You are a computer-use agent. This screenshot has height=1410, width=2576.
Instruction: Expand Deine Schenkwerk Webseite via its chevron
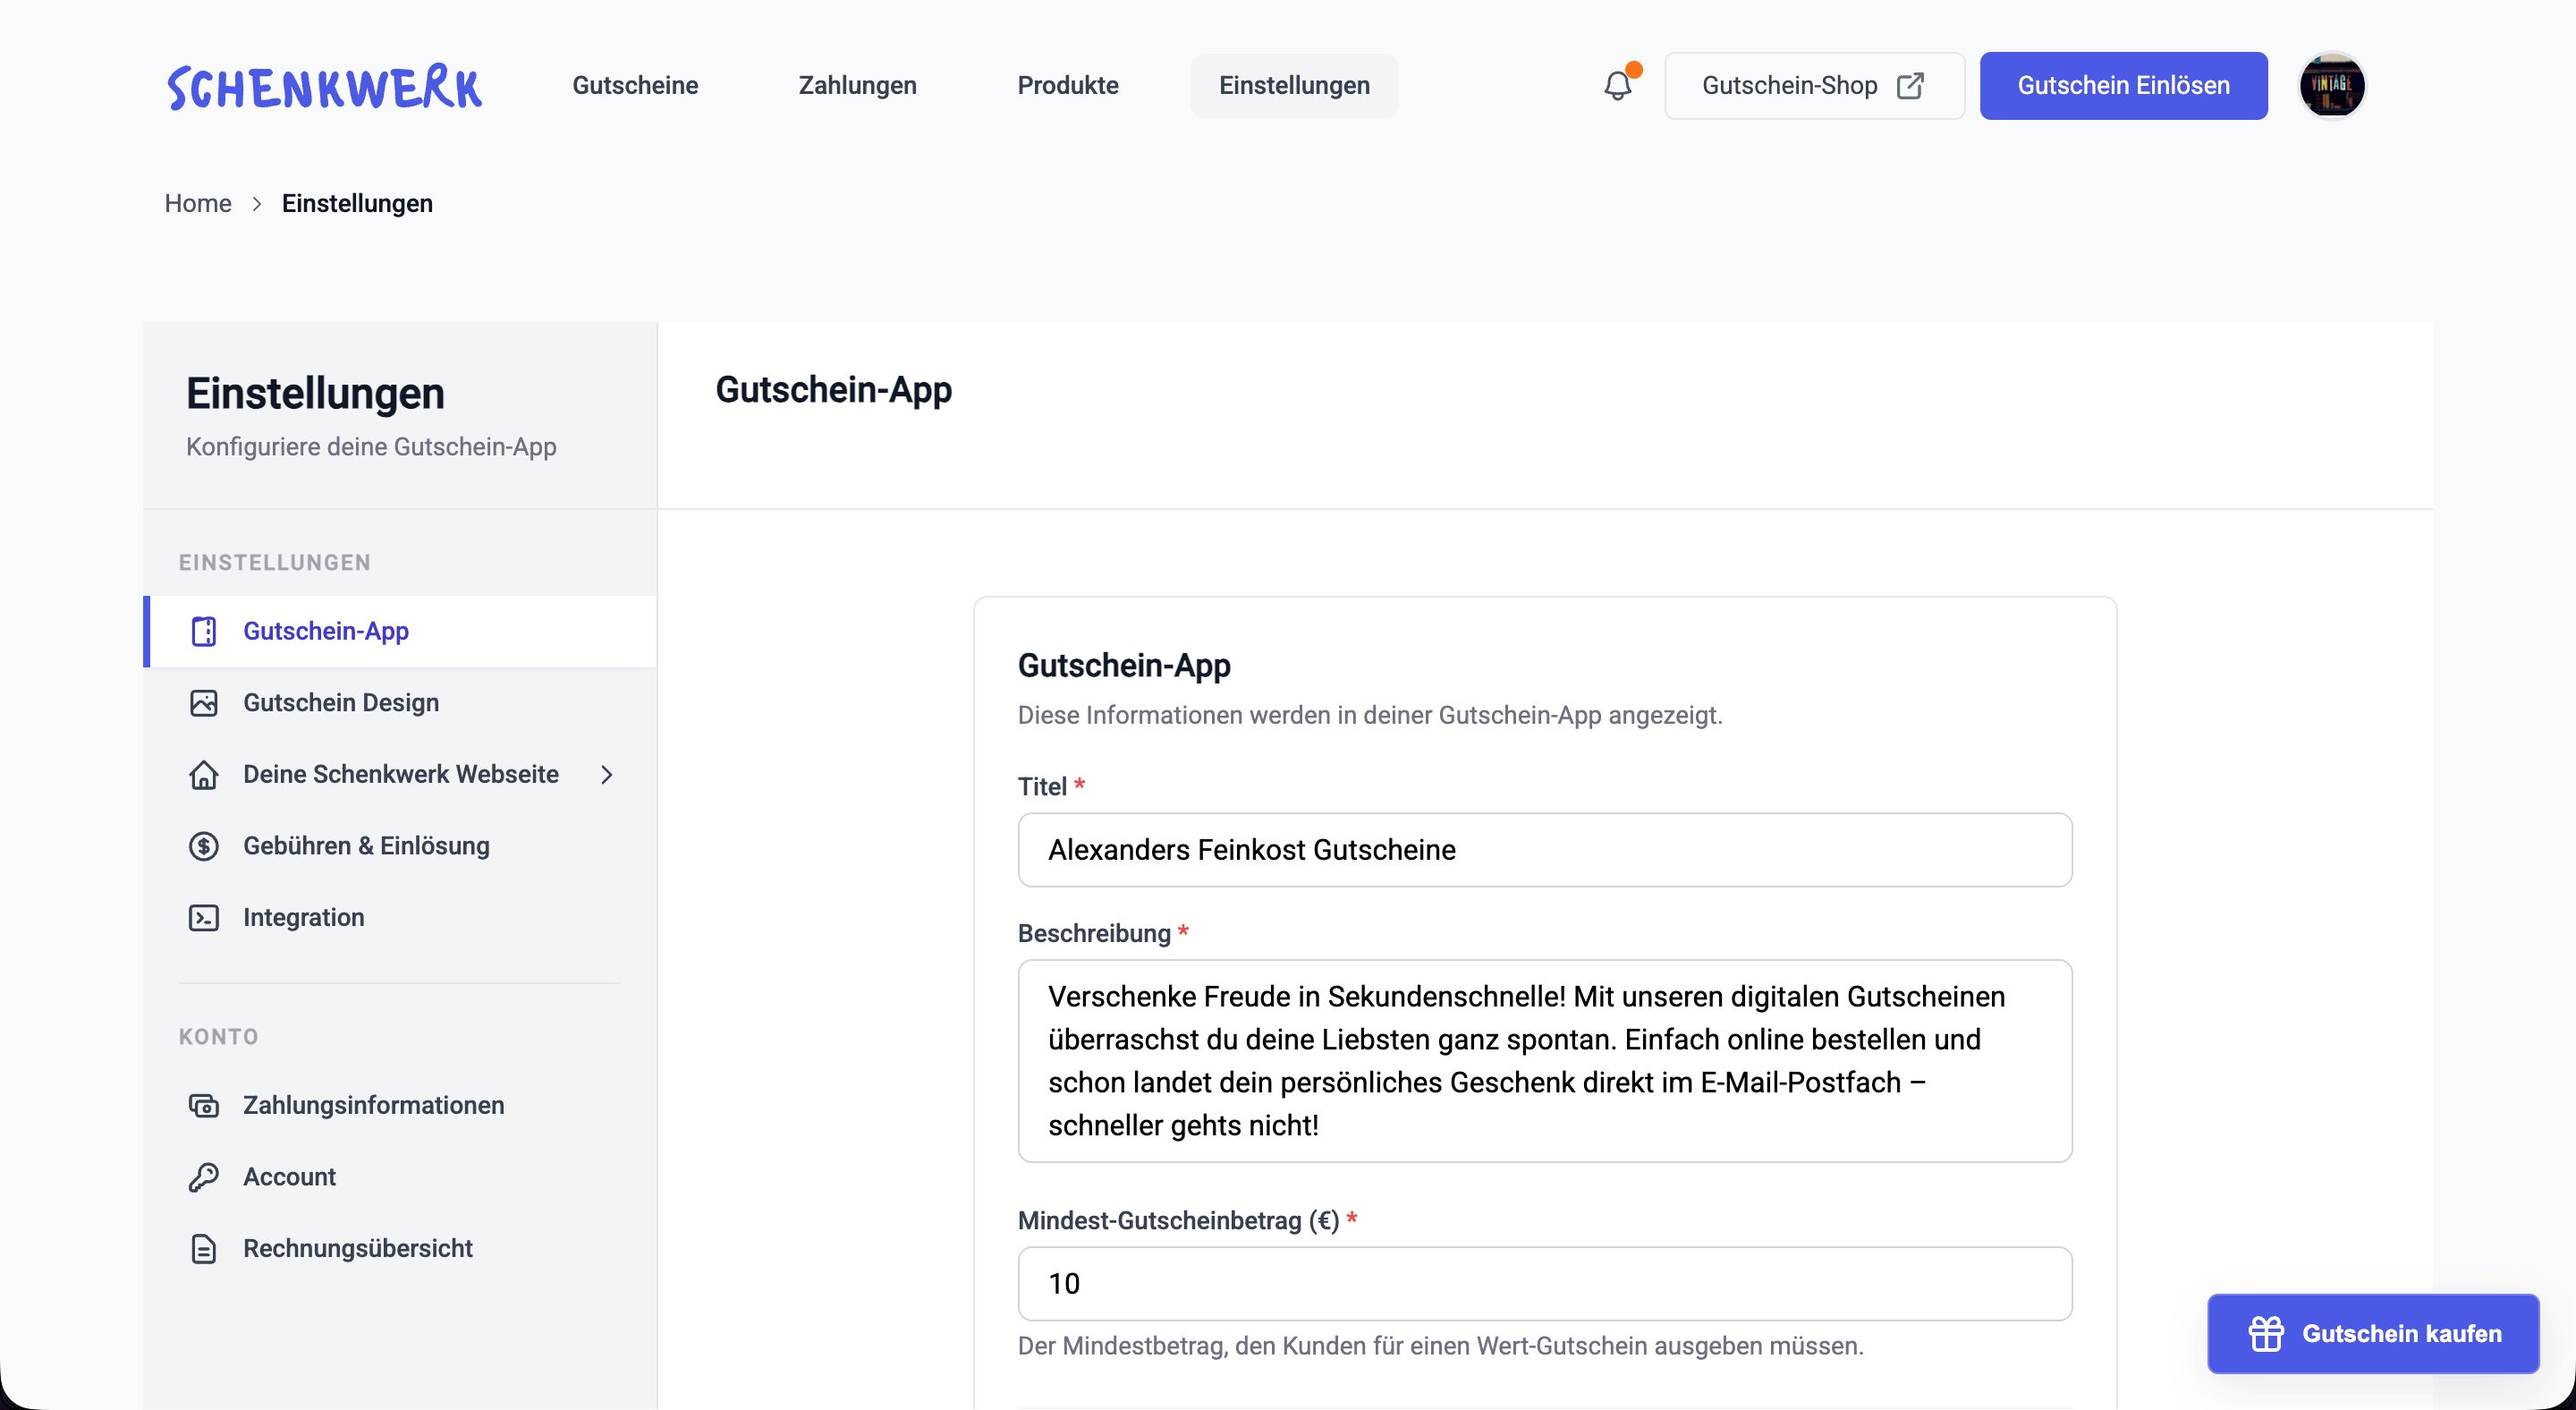608,774
